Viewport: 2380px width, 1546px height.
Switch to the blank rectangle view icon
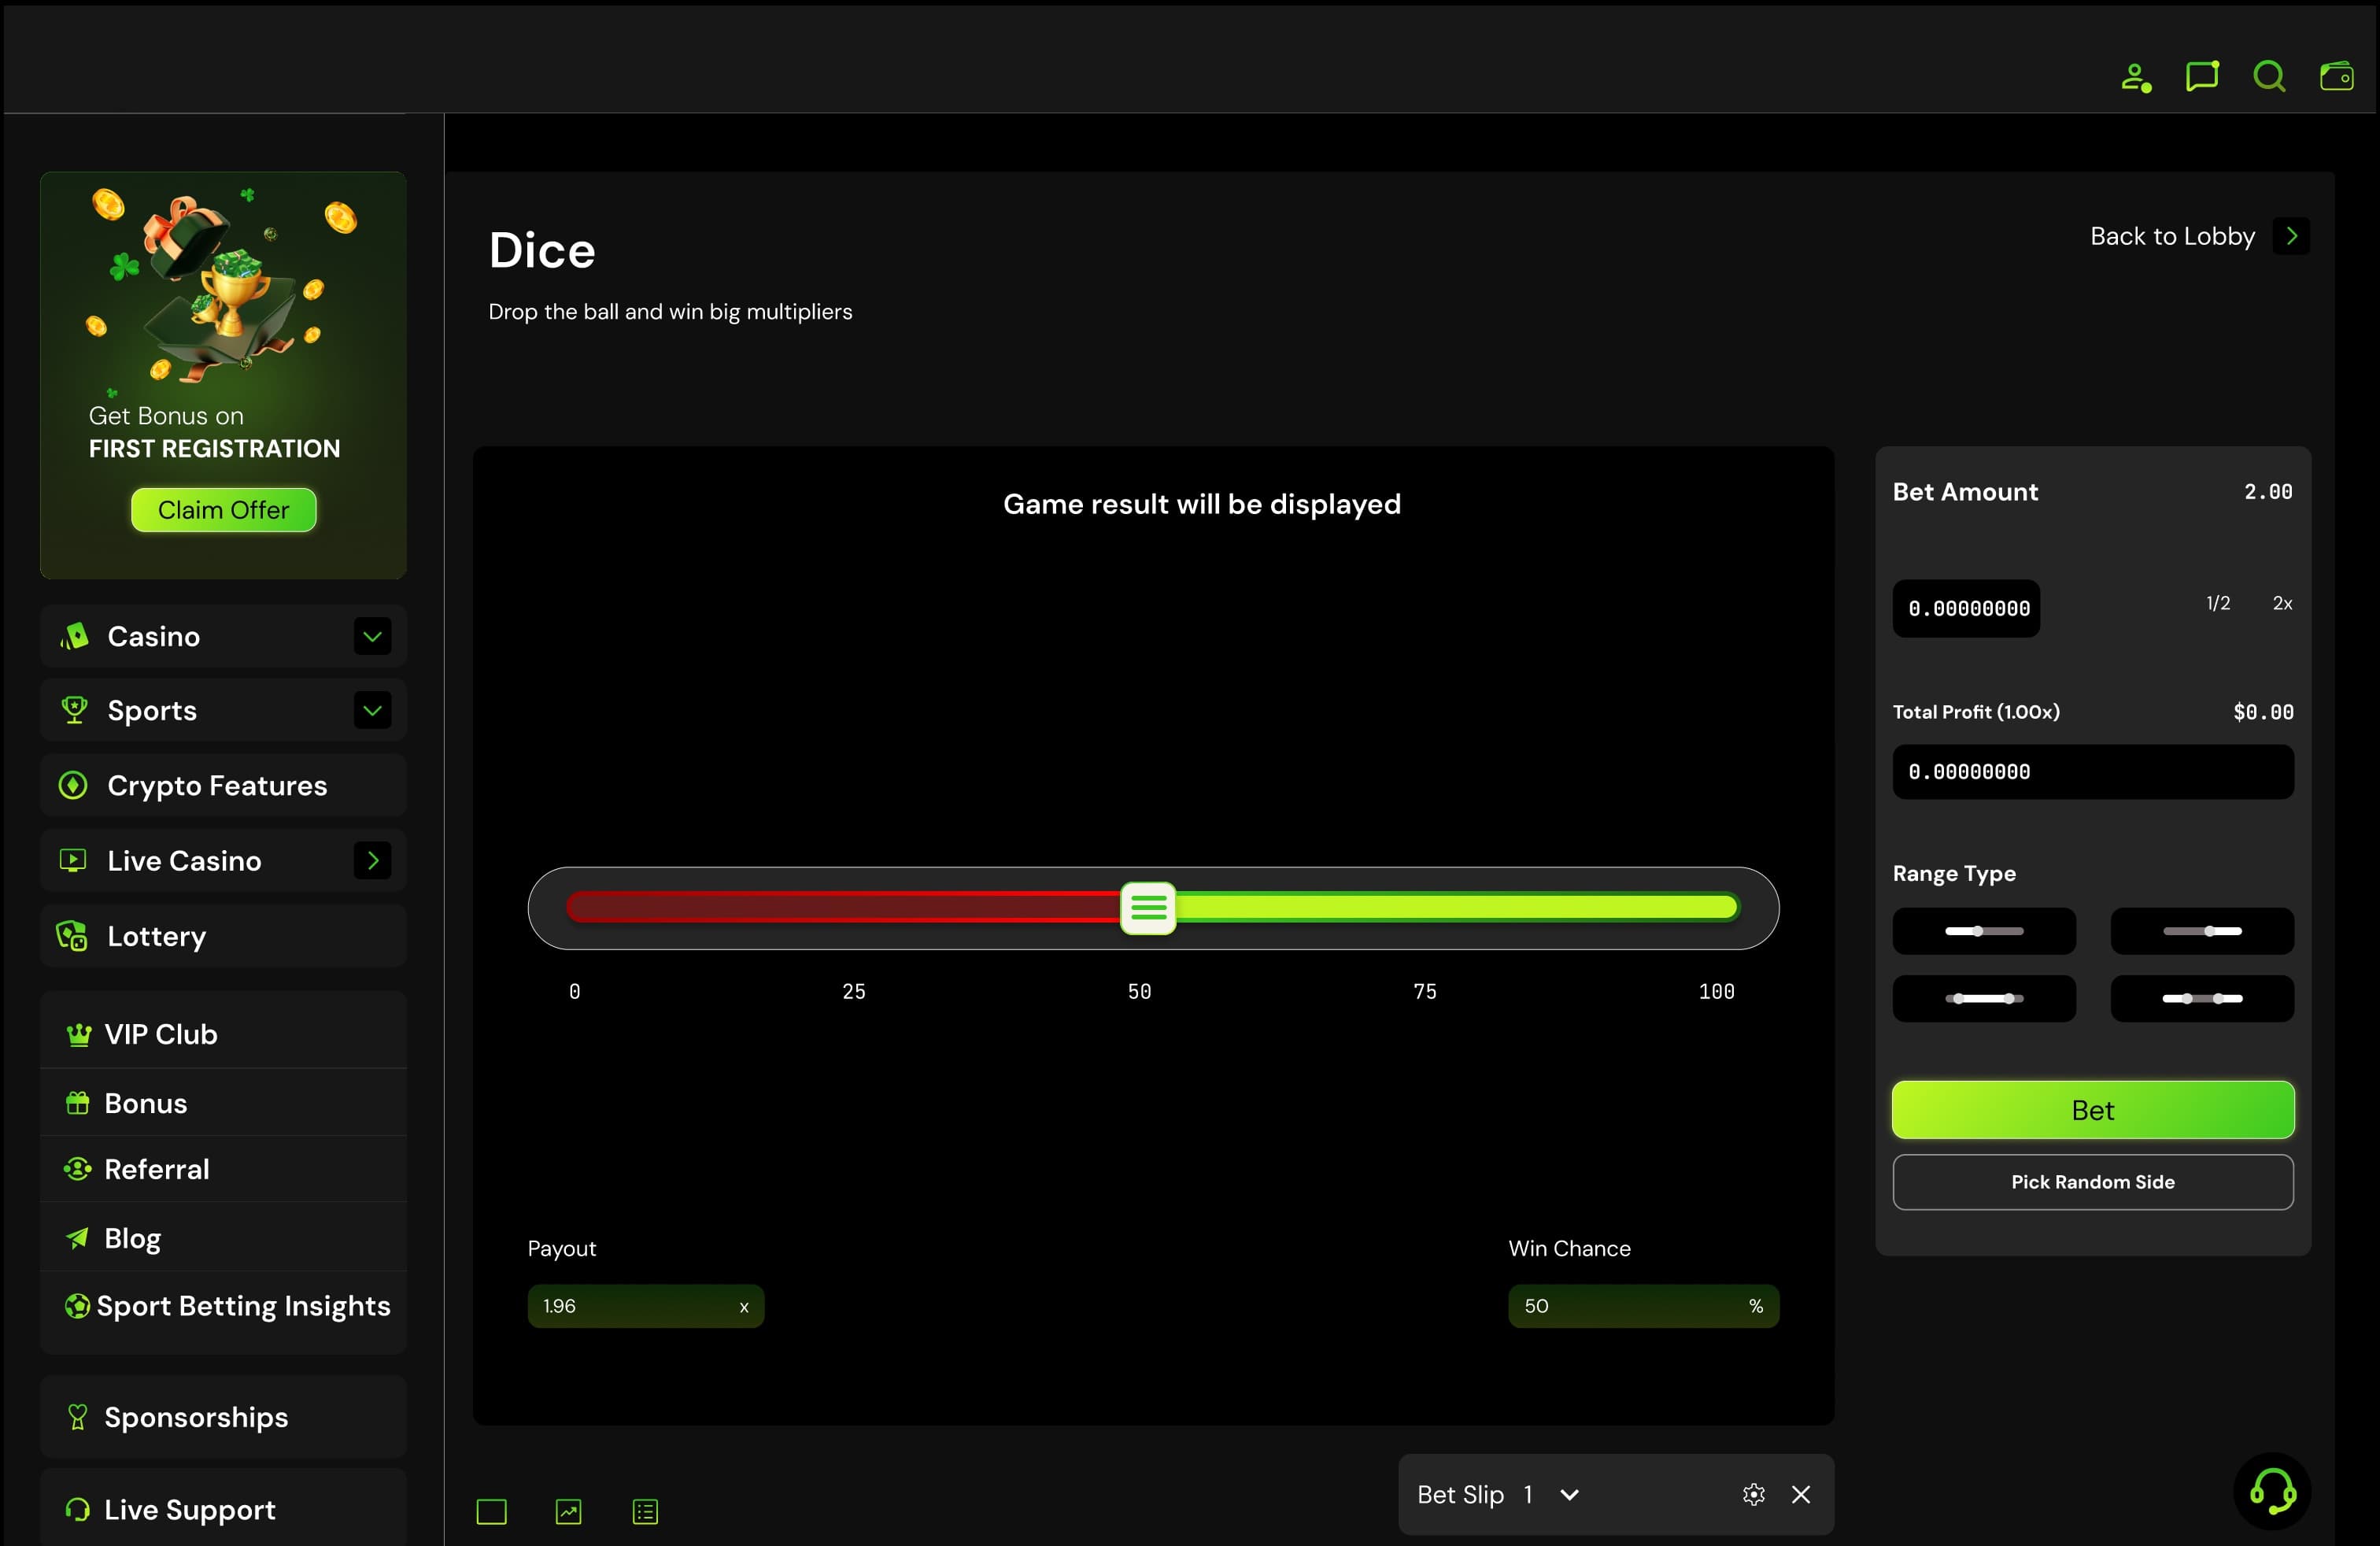(491, 1511)
